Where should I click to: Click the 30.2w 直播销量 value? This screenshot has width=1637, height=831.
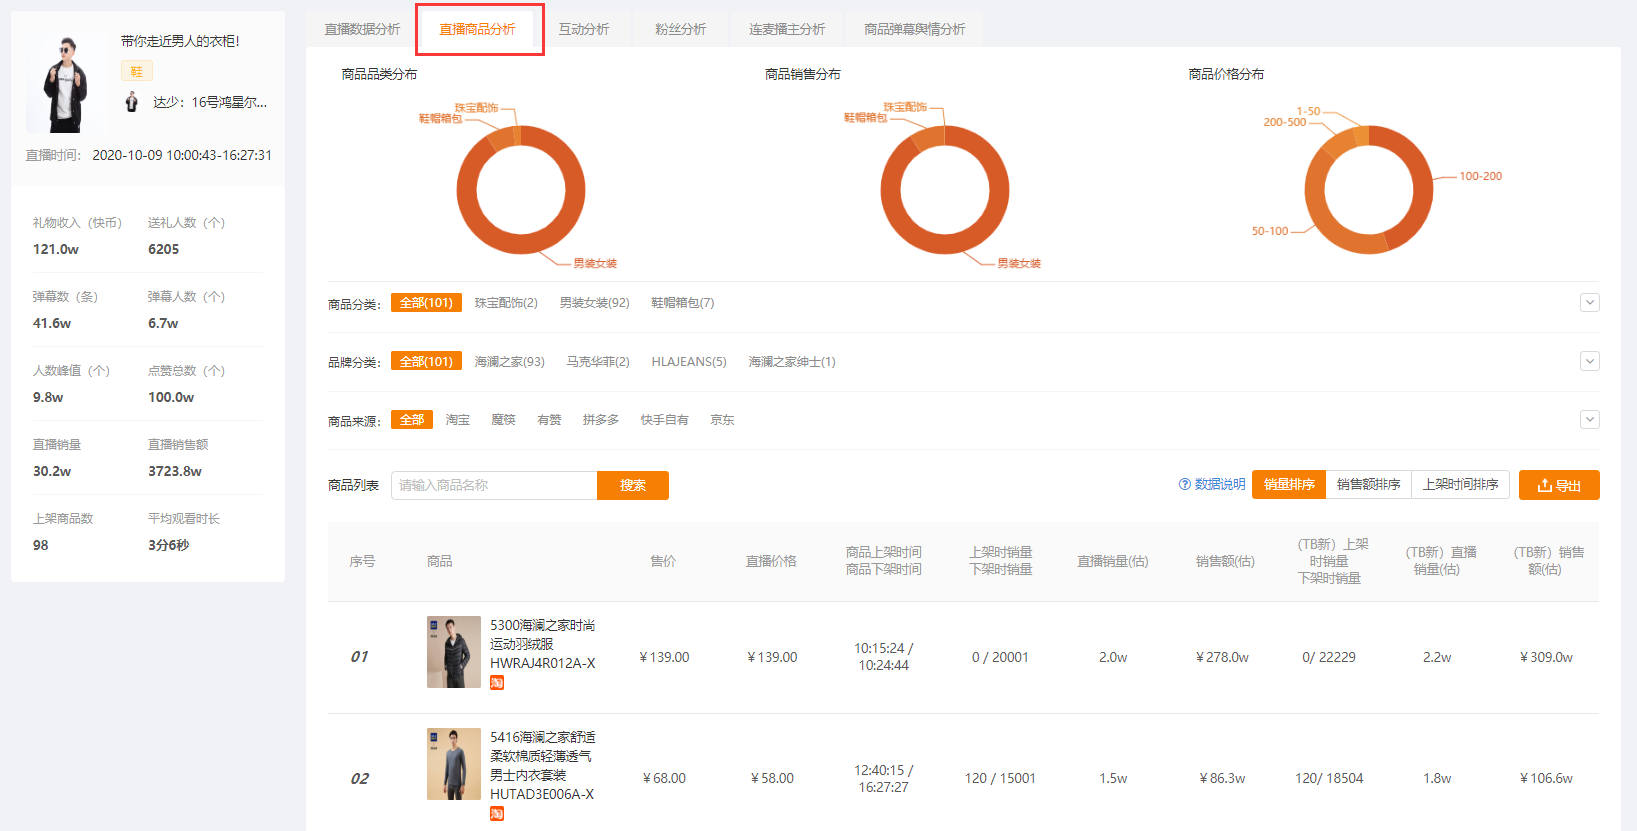tap(52, 471)
